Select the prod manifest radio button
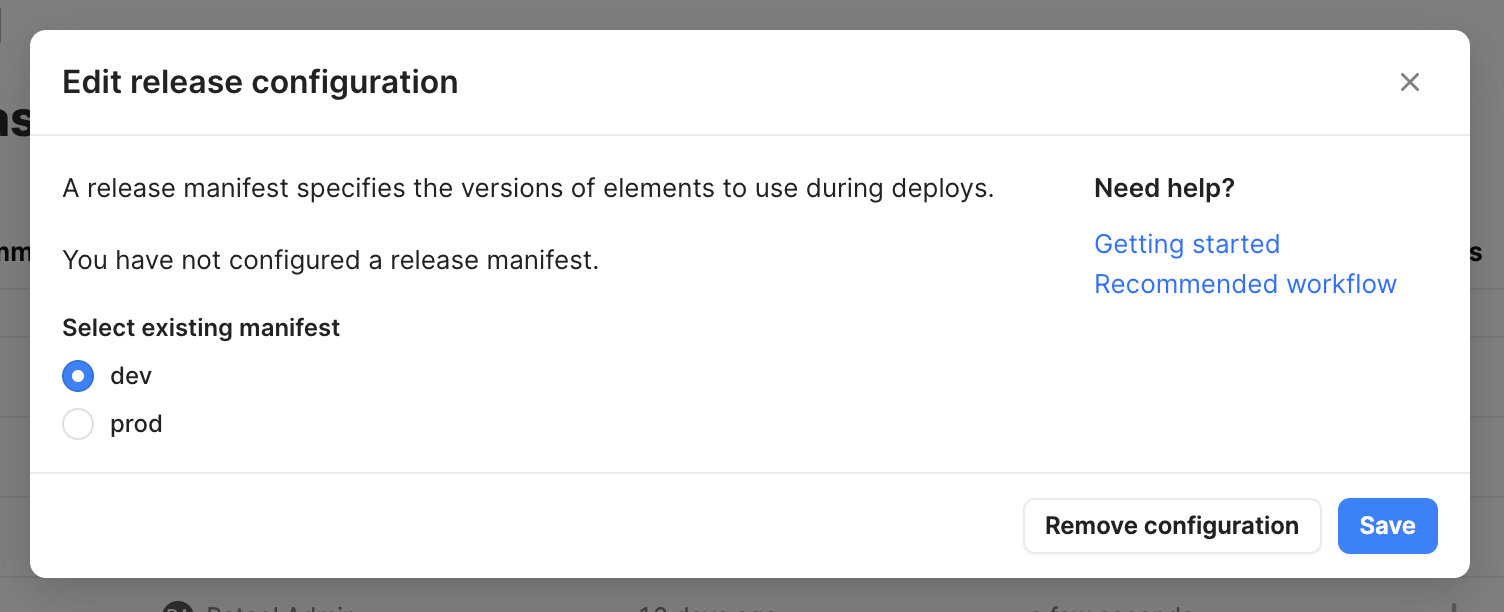Viewport: 1504px width, 612px height. click(78, 424)
